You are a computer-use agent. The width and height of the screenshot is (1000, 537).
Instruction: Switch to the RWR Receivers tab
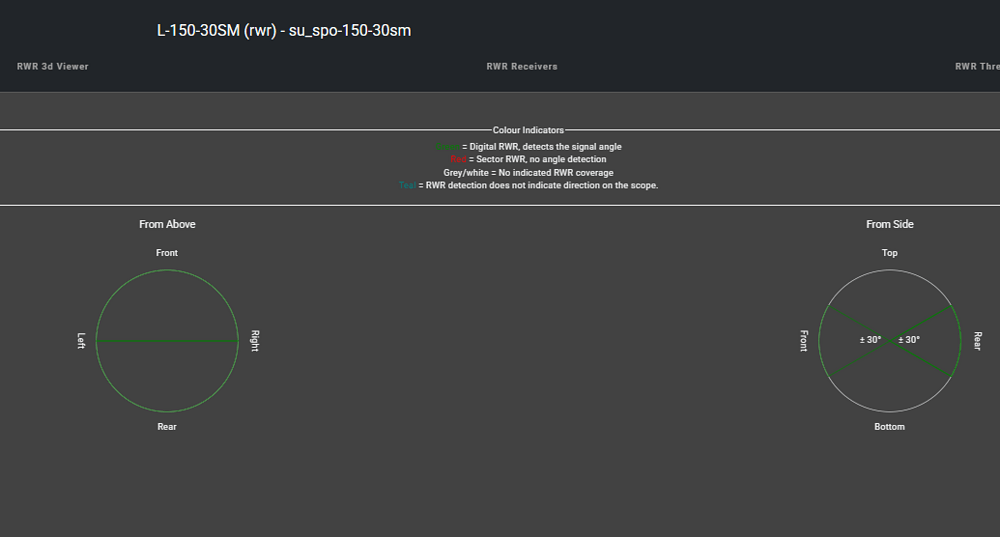[521, 67]
